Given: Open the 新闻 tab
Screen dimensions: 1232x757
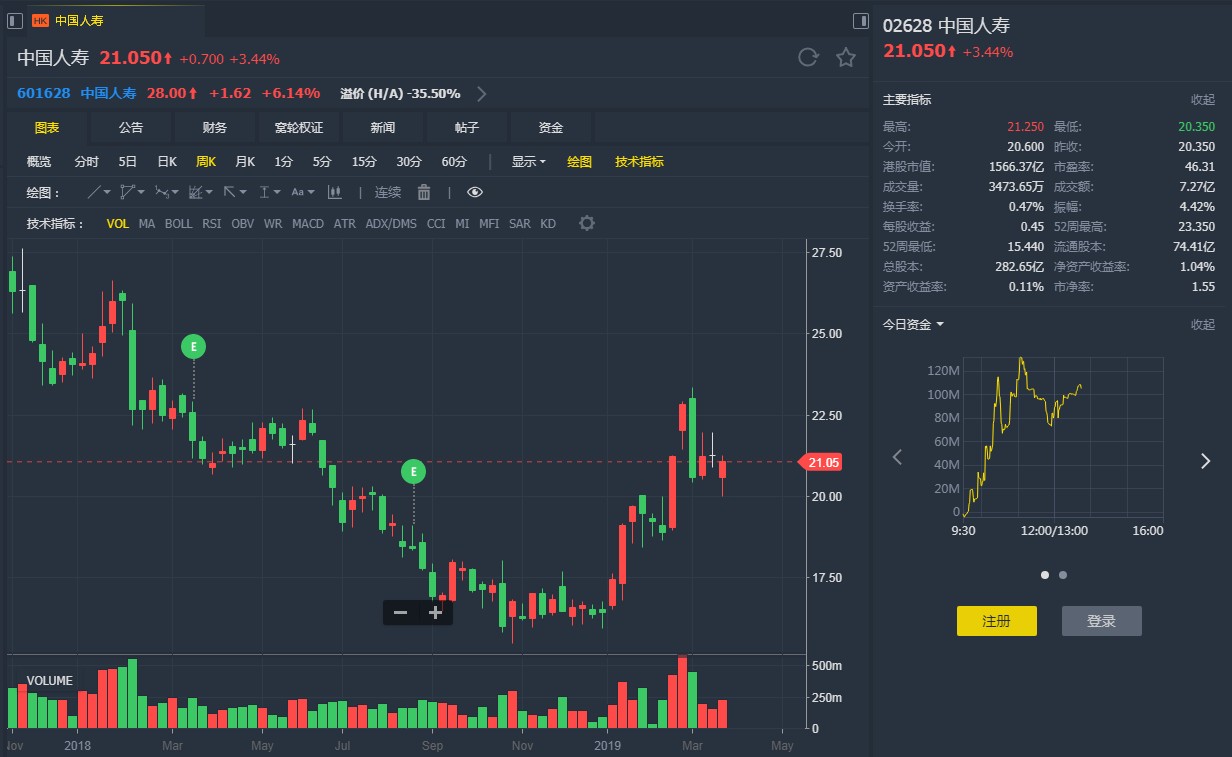Looking at the screenshot, I should [383, 128].
